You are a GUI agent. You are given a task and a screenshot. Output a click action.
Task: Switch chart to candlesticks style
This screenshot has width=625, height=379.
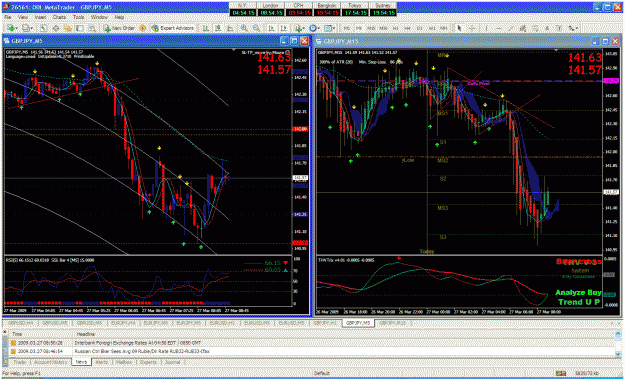218,28
